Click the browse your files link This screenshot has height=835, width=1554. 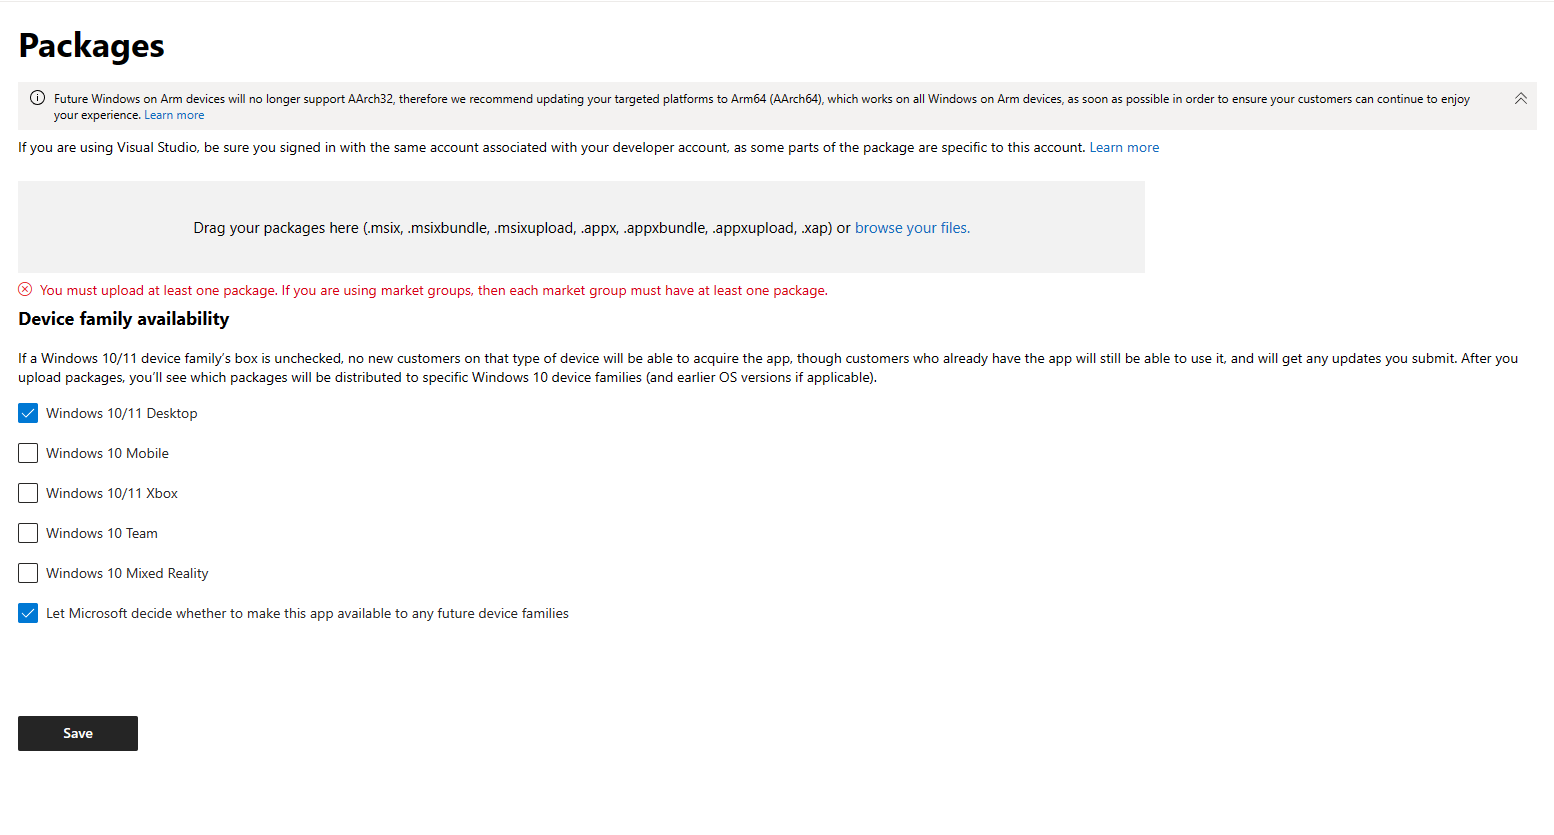coord(912,228)
